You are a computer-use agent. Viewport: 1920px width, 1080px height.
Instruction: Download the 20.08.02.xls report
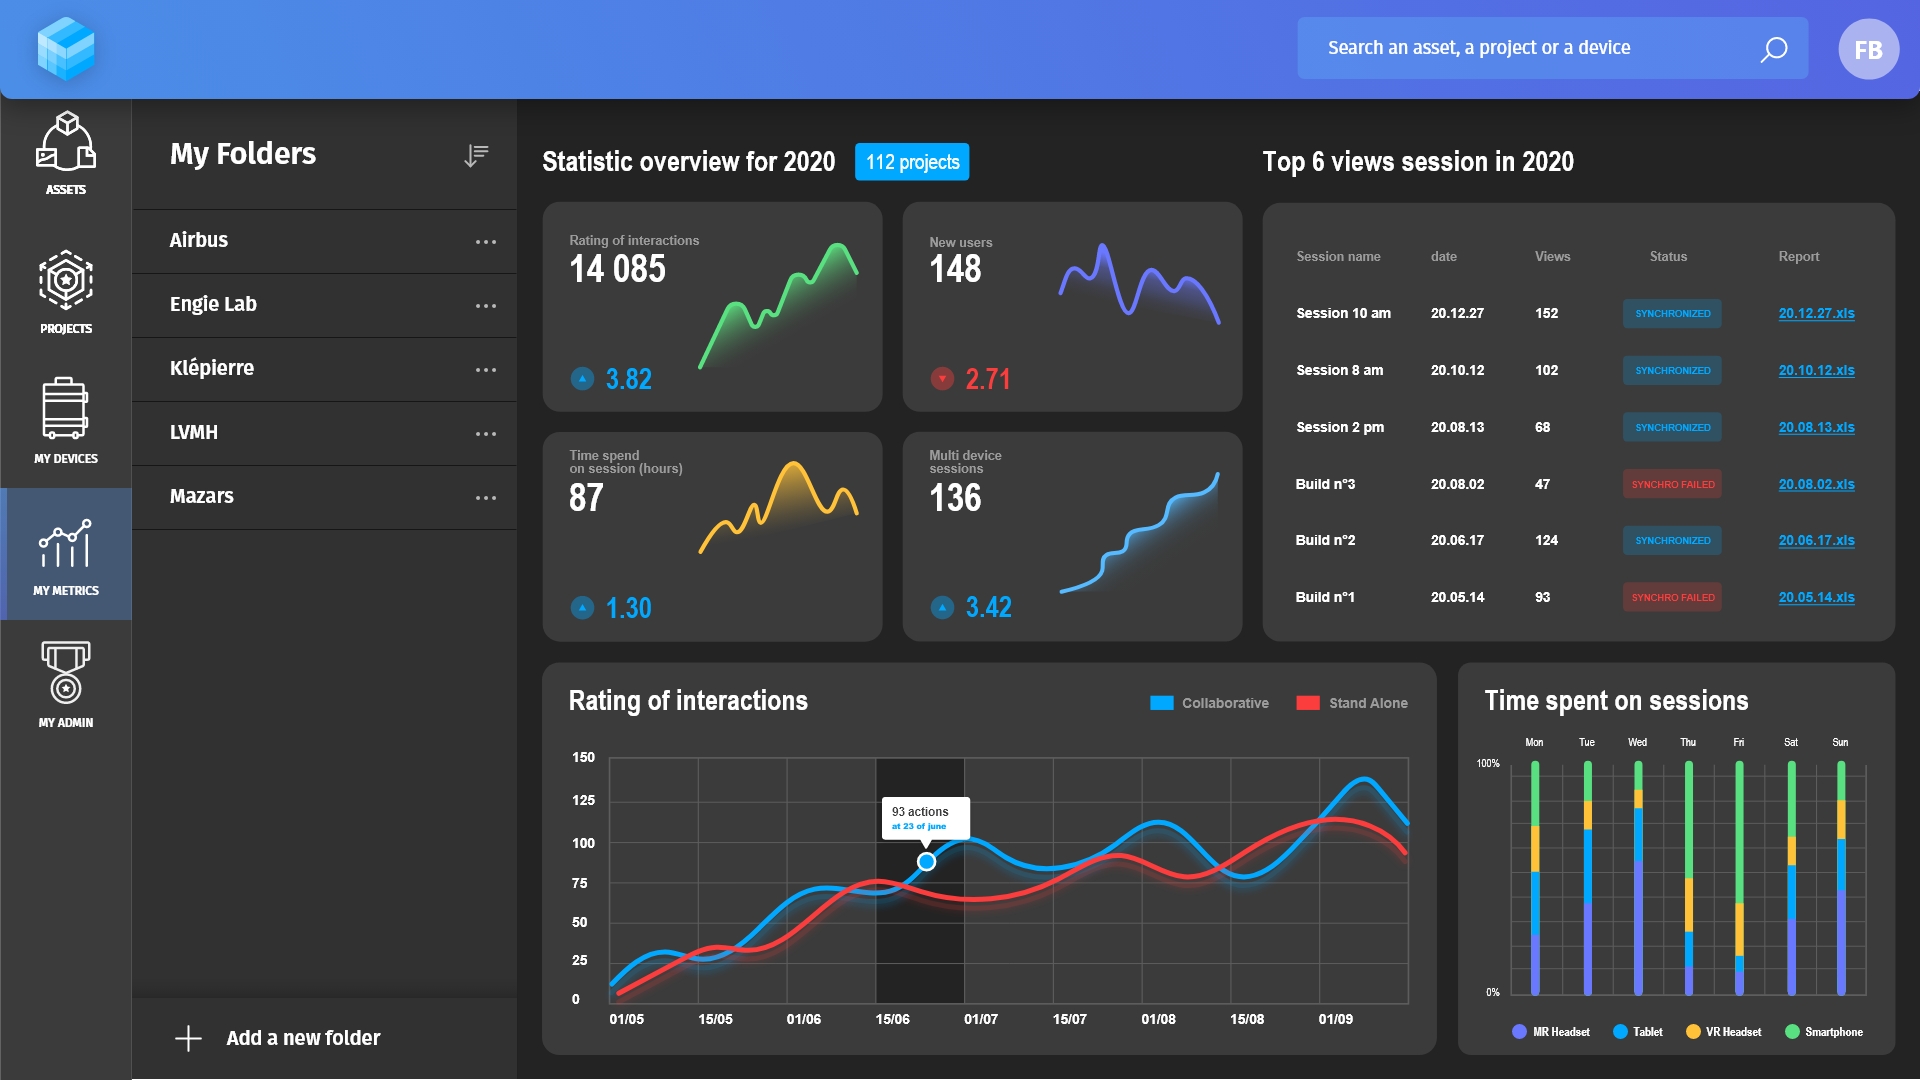[1816, 484]
